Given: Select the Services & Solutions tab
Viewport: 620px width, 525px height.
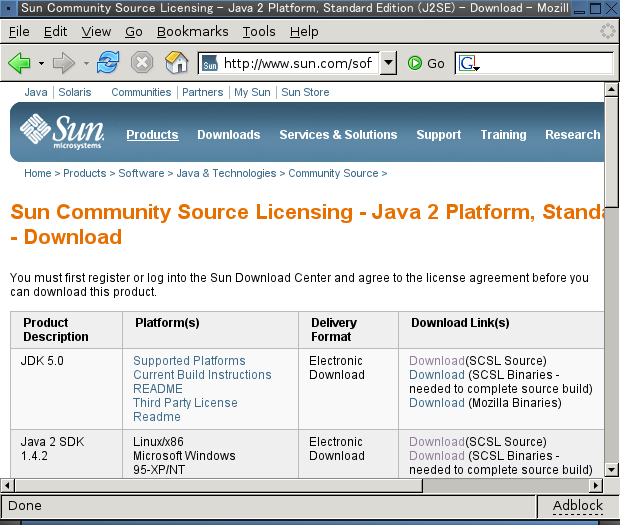Looking at the screenshot, I should 338,135.
